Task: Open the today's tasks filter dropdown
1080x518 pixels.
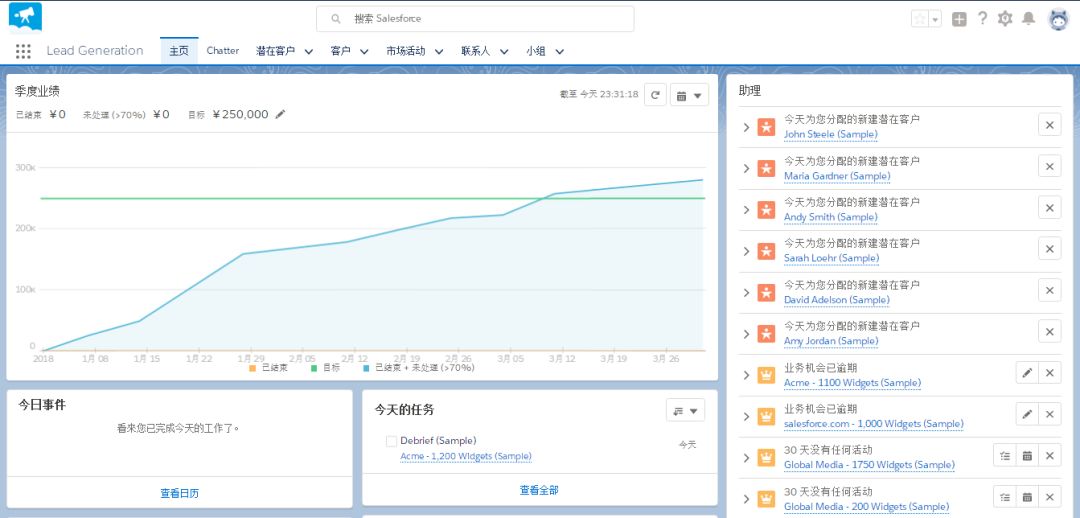Action: click(x=685, y=410)
